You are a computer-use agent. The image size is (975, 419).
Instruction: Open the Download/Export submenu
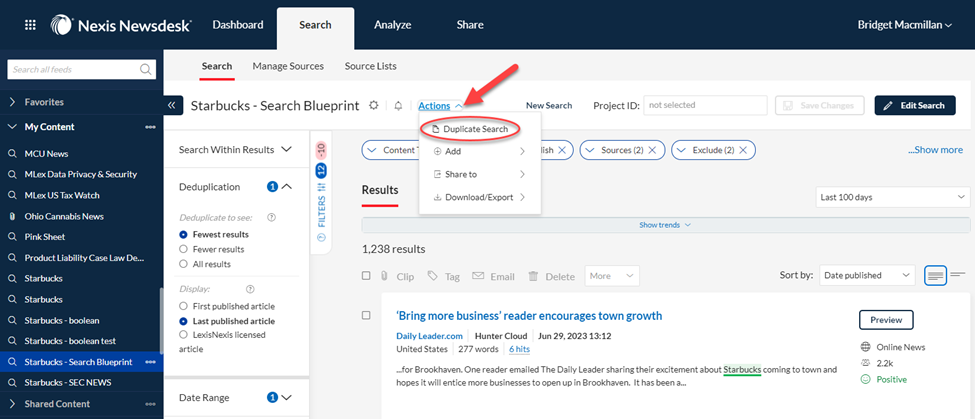479,197
